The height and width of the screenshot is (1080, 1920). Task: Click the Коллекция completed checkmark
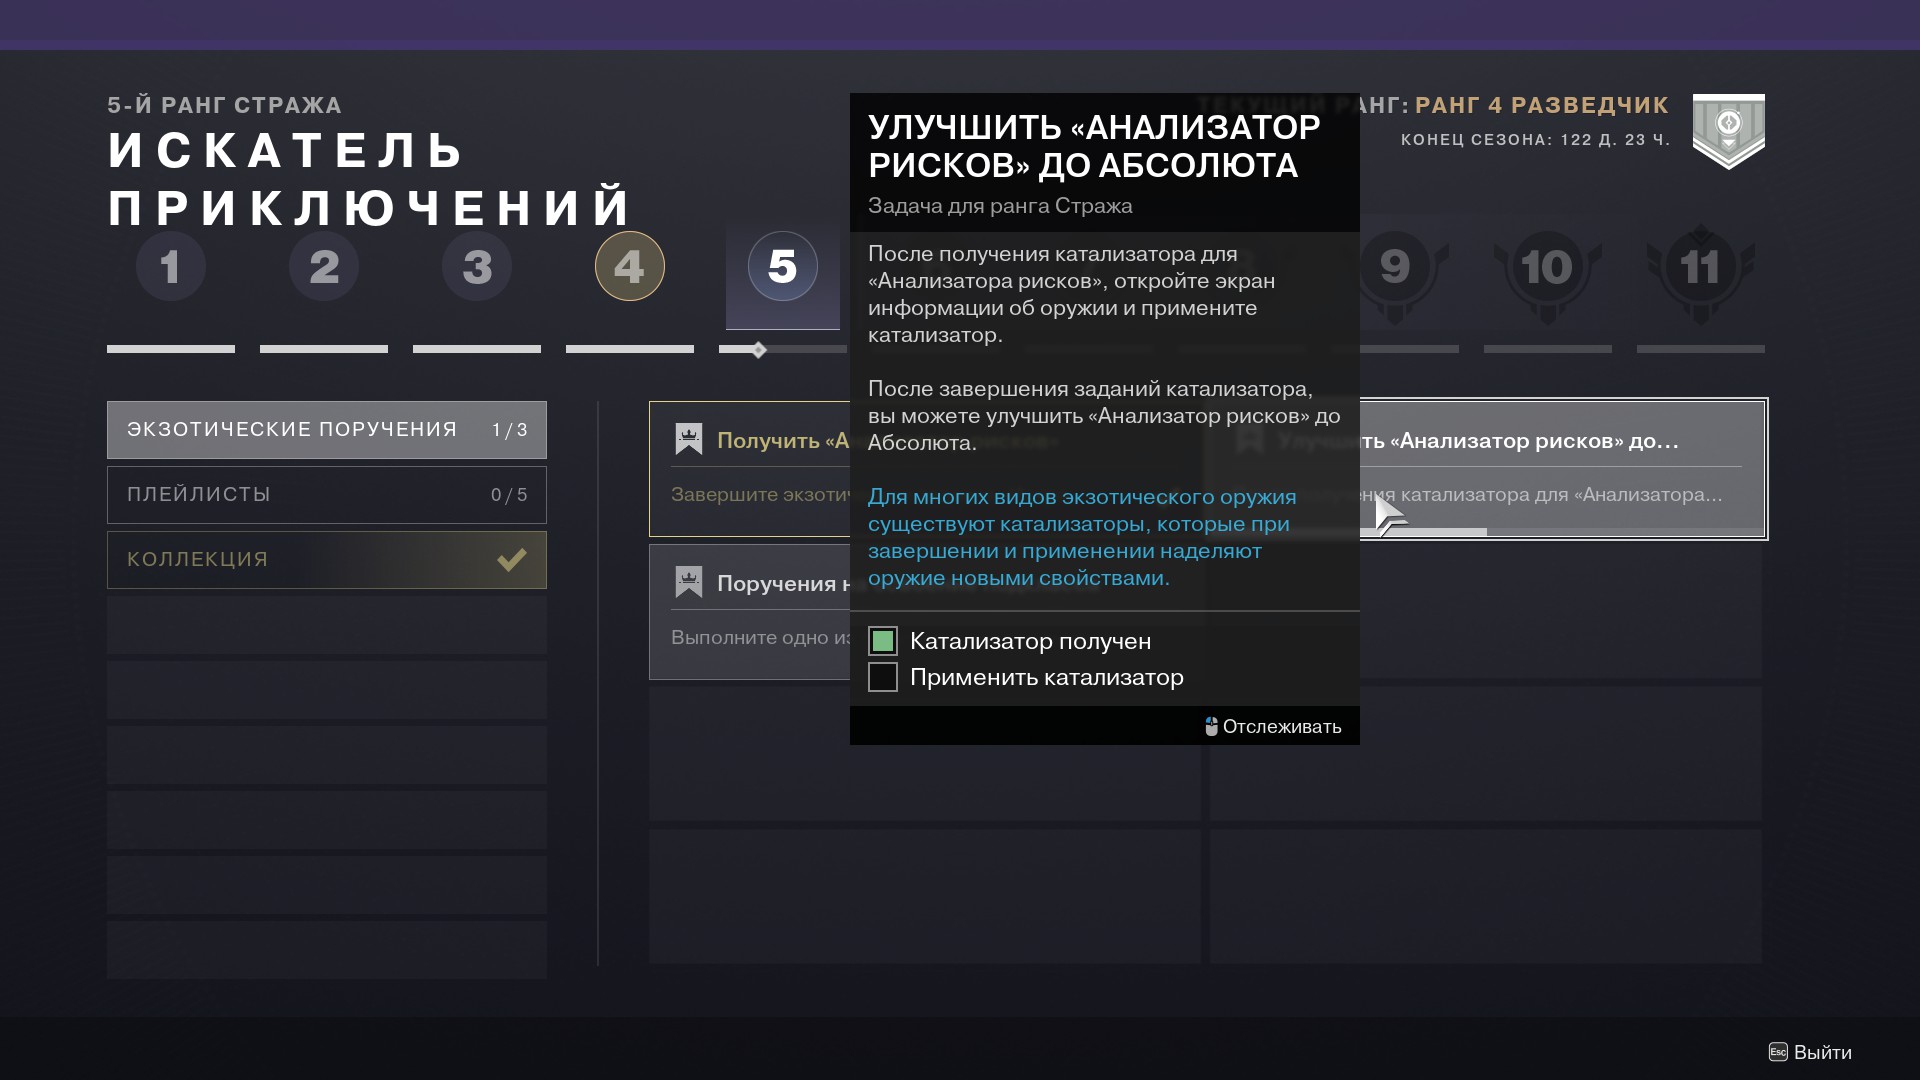pyautogui.click(x=512, y=560)
